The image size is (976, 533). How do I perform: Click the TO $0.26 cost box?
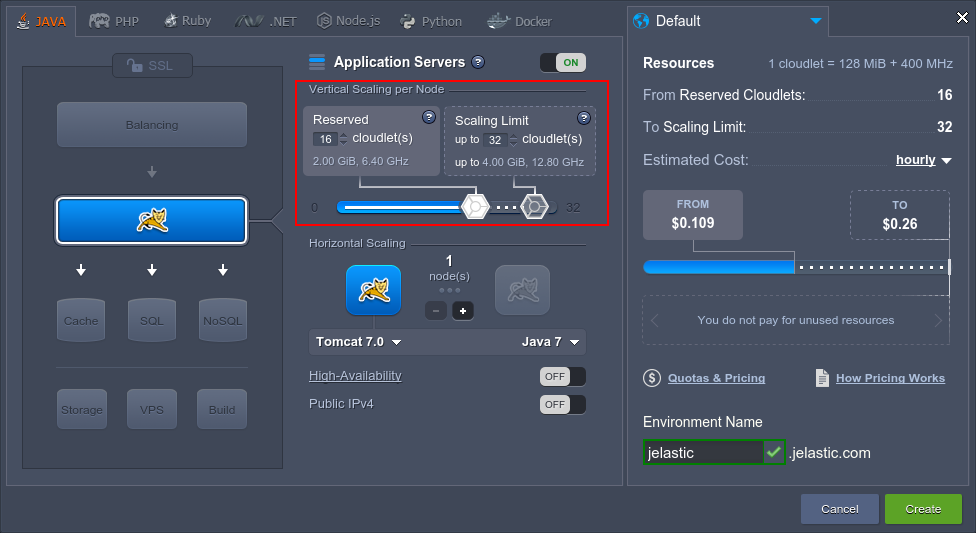click(899, 215)
